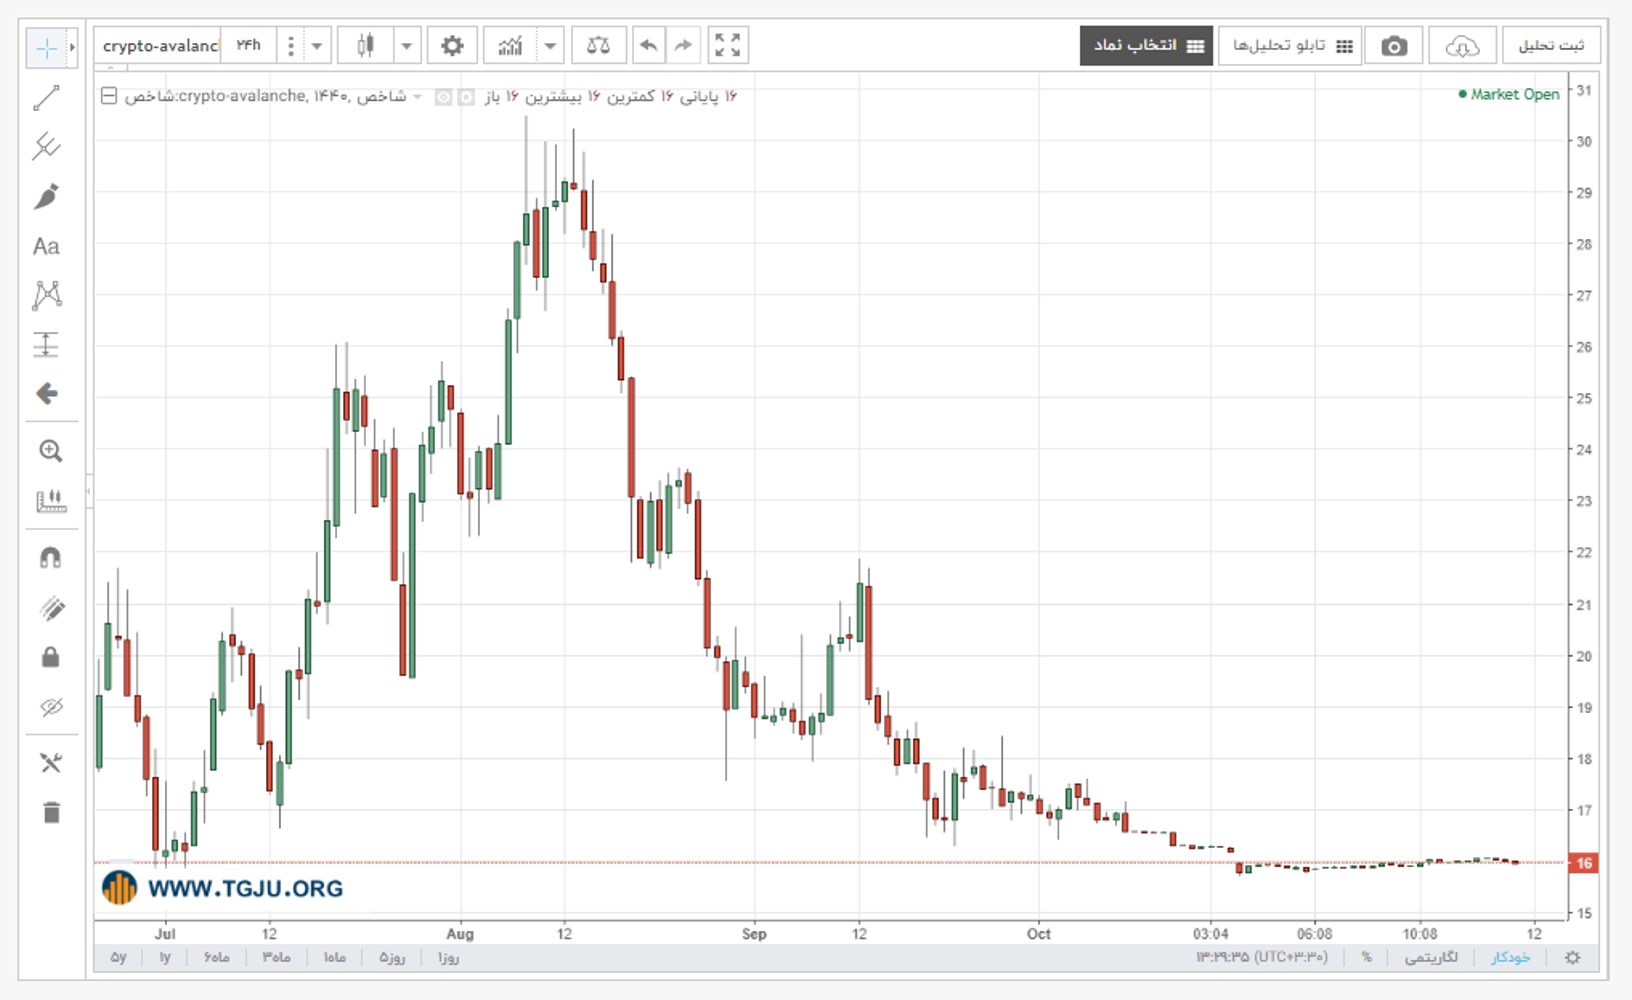Select the 1y time range

point(165,958)
